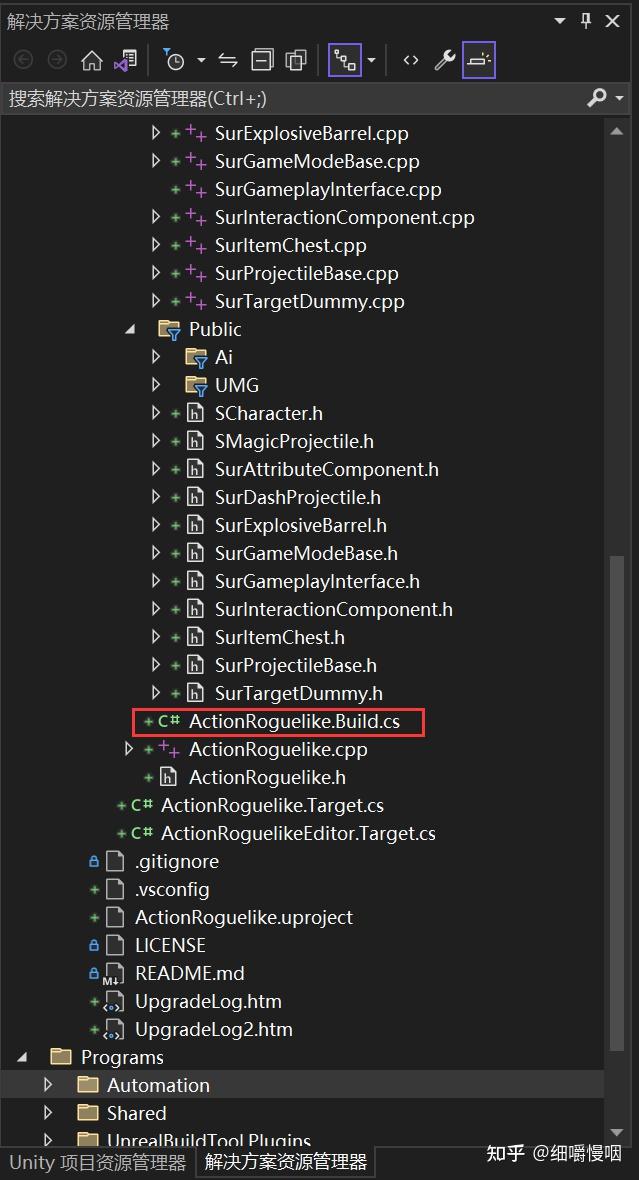
Task: Open the search options dropdown arrow
Action: click(x=620, y=98)
